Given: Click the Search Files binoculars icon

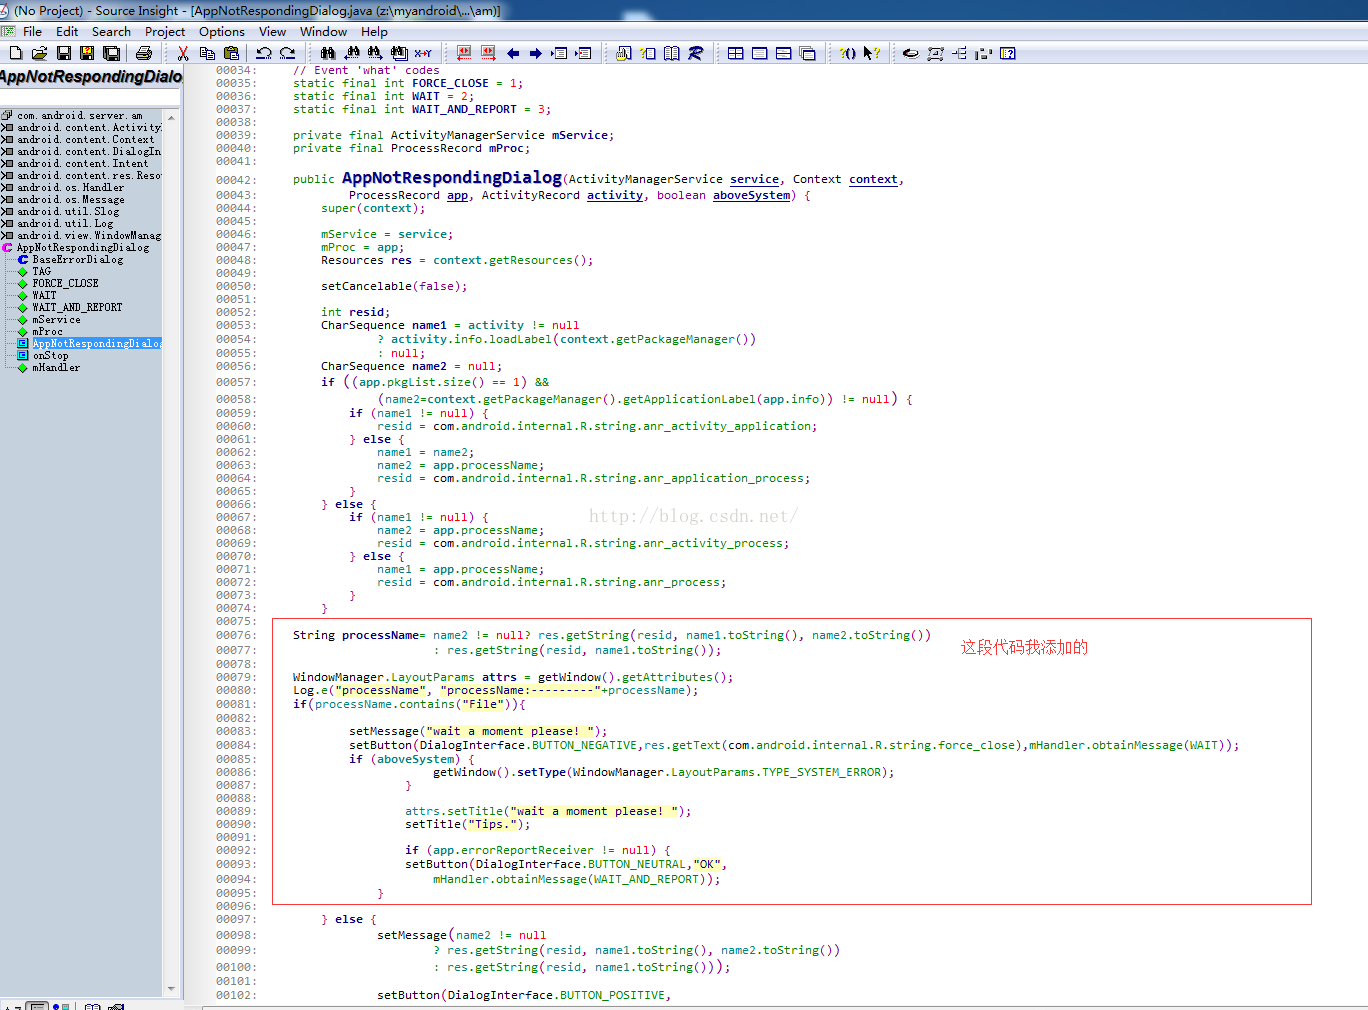Looking at the screenshot, I should click(399, 53).
